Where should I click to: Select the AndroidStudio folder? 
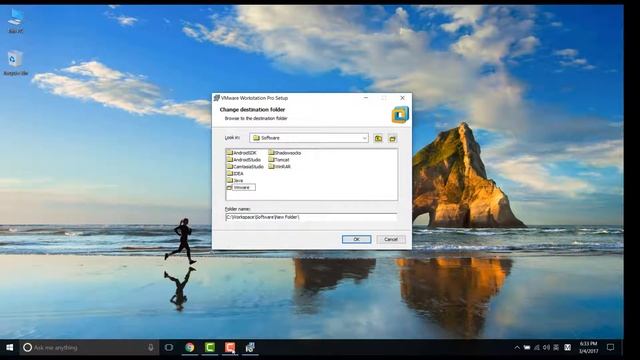244,160
